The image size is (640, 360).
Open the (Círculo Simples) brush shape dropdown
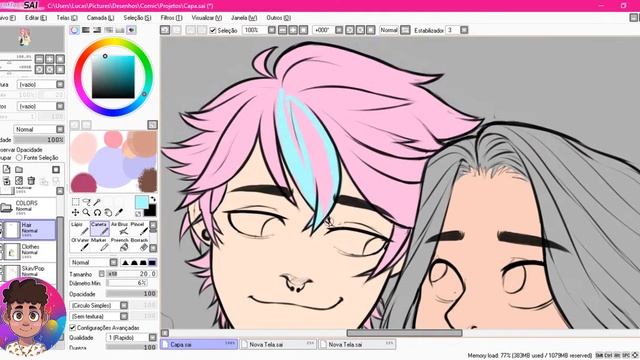(99, 305)
